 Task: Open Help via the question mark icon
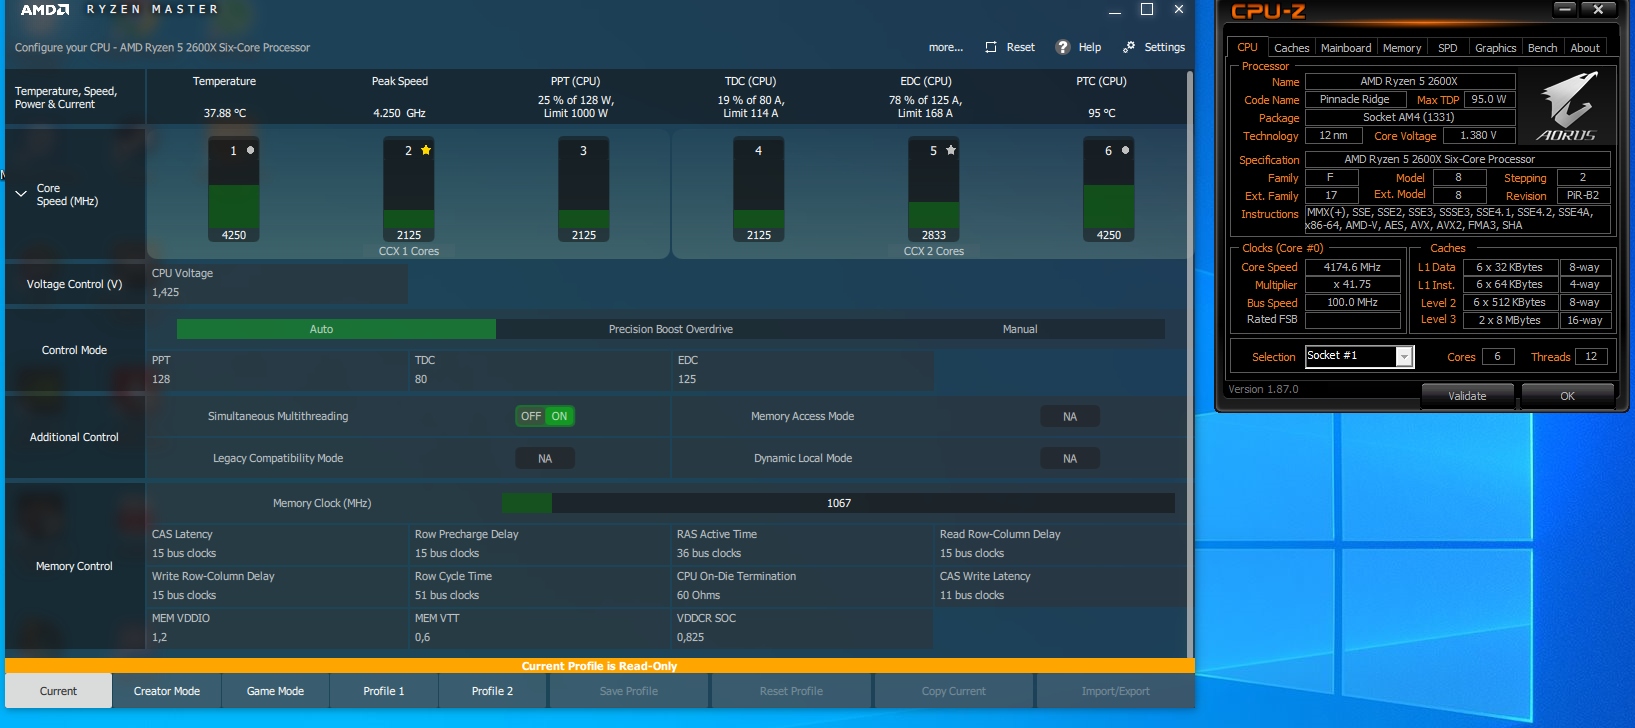pyautogui.click(x=1063, y=47)
